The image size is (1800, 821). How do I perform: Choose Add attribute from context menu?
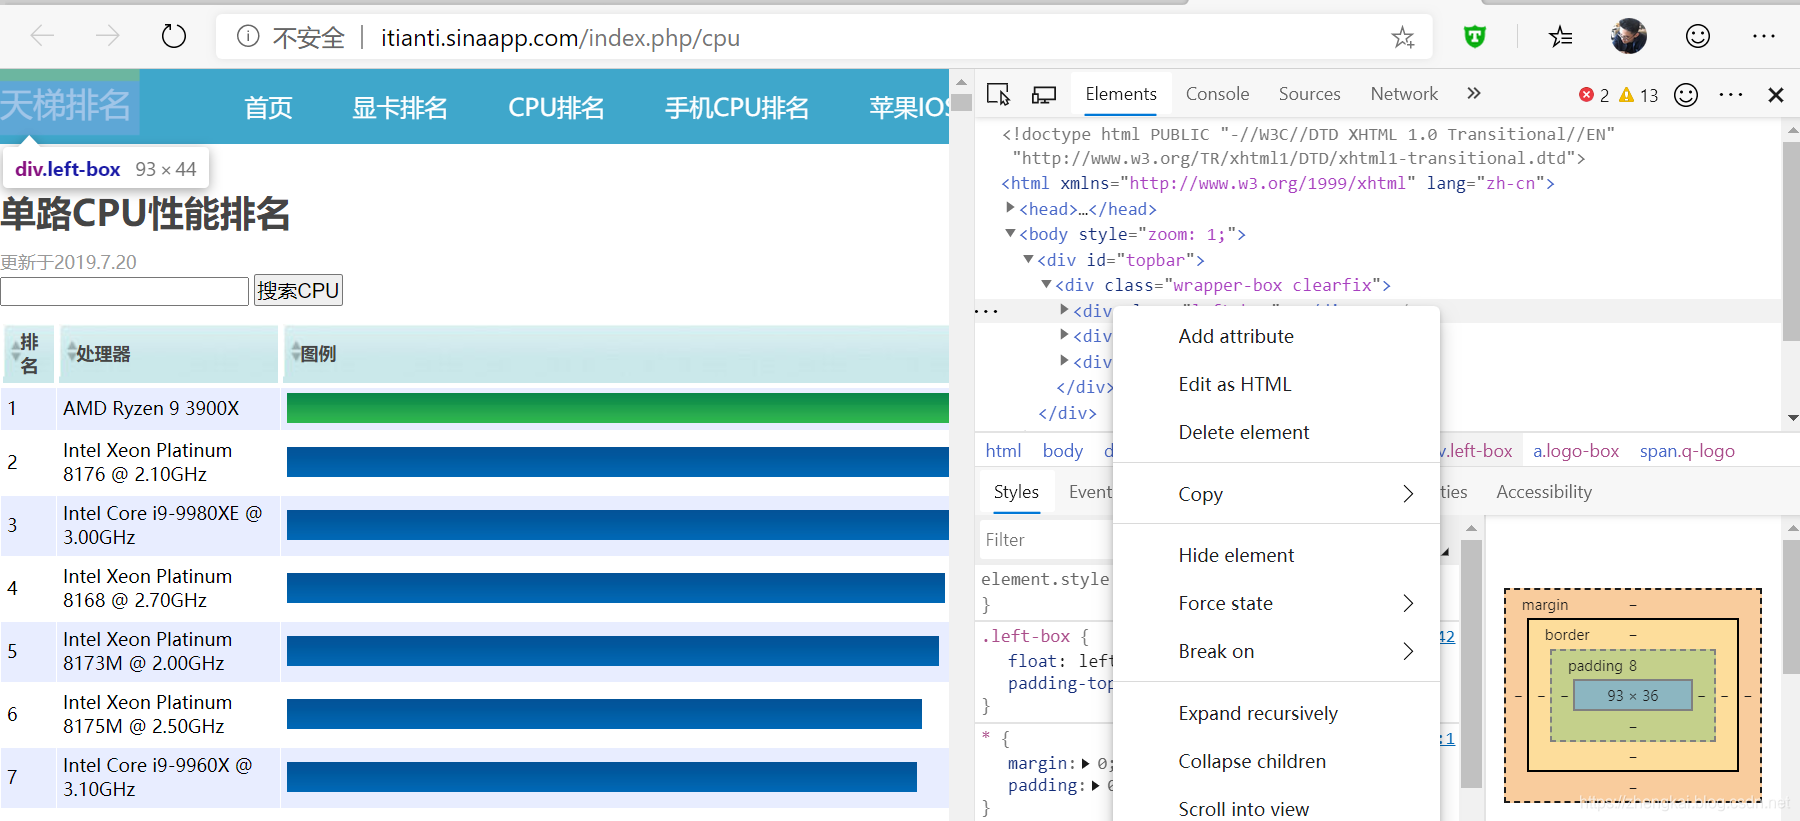tap(1276, 337)
